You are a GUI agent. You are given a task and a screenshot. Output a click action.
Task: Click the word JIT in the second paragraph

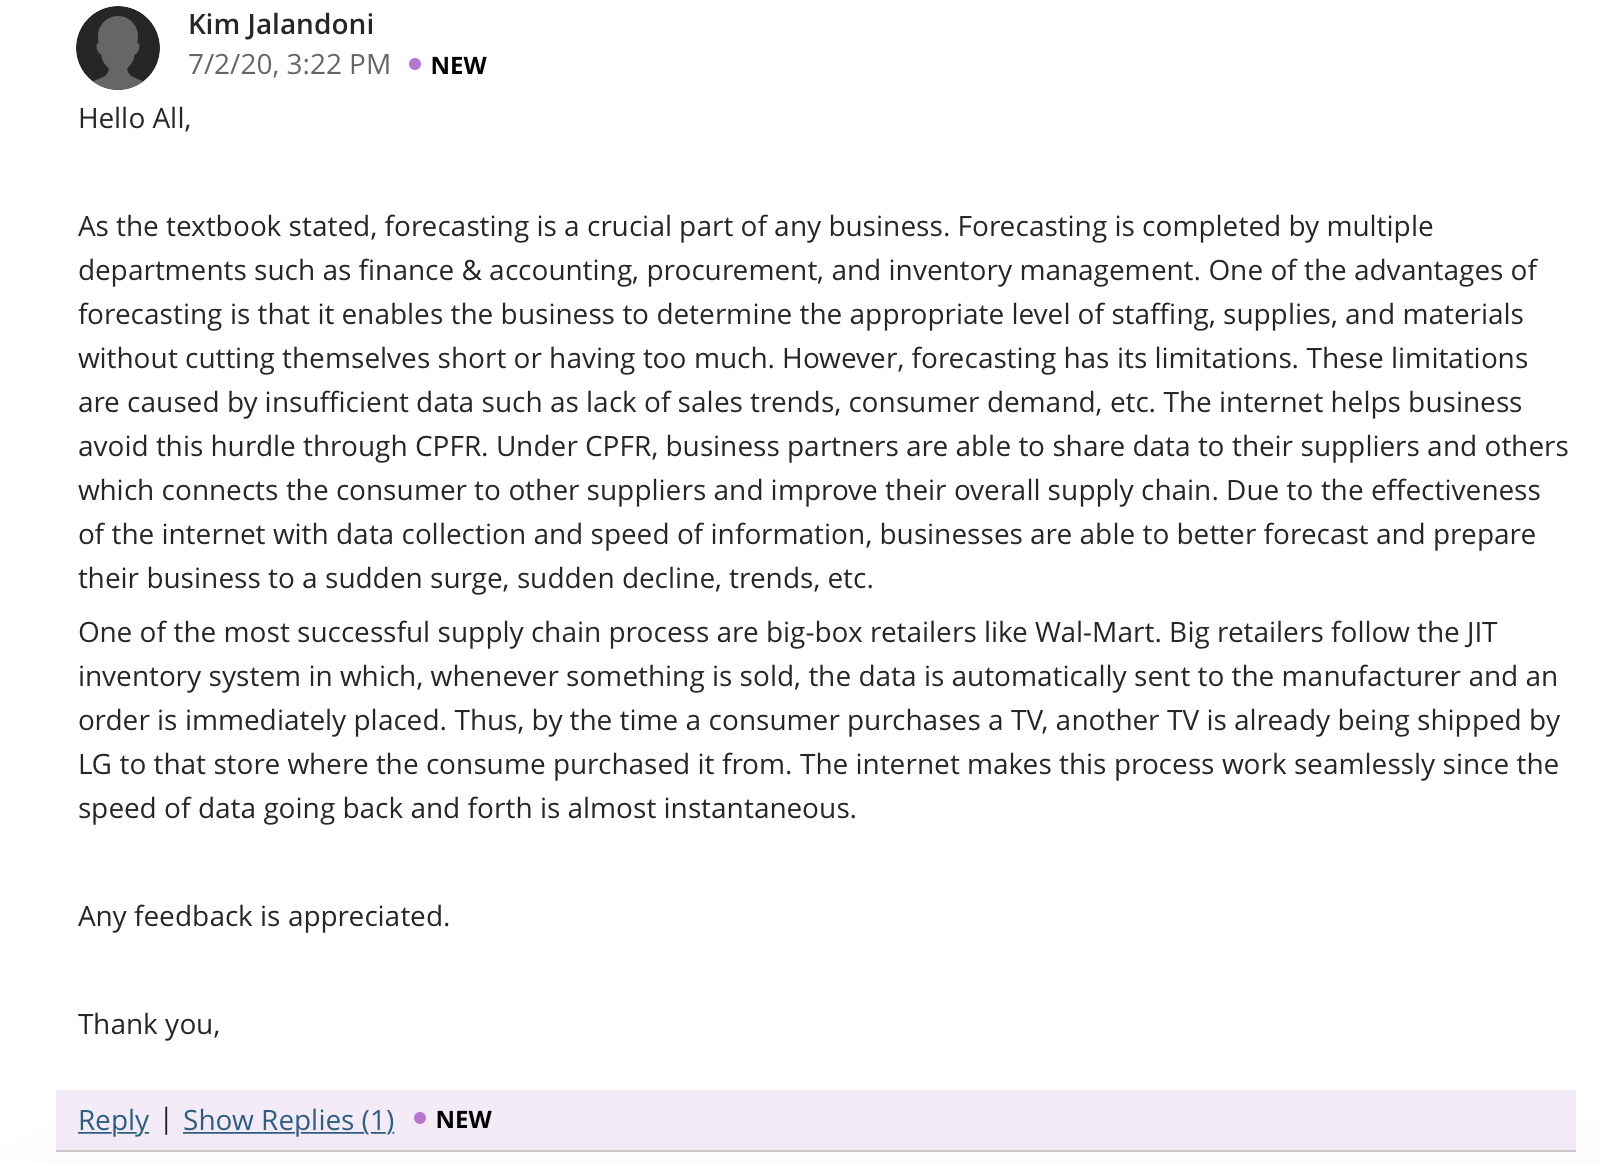(x=1482, y=632)
